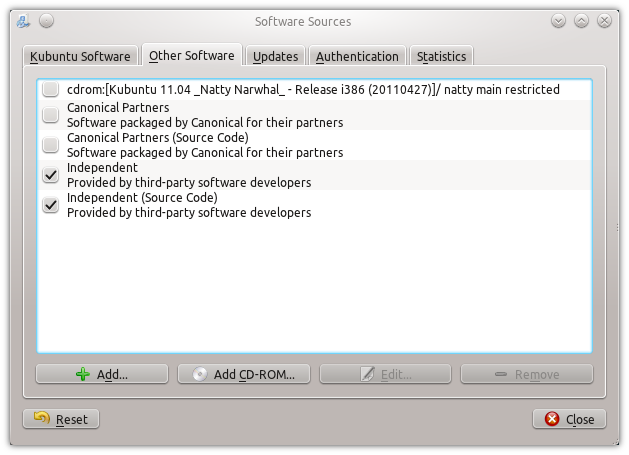The width and height of the screenshot is (629, 455).
Task: Click the Remove button
Action: (527, 374)
